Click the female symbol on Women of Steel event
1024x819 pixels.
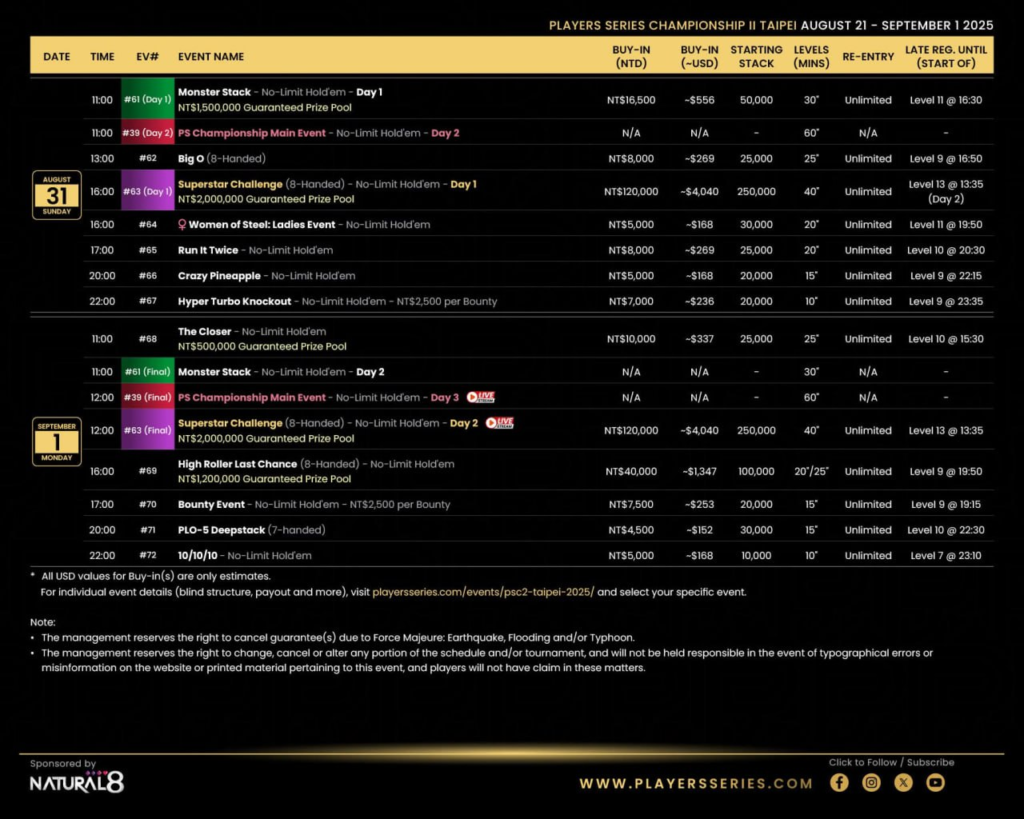[x=180, y=224]
